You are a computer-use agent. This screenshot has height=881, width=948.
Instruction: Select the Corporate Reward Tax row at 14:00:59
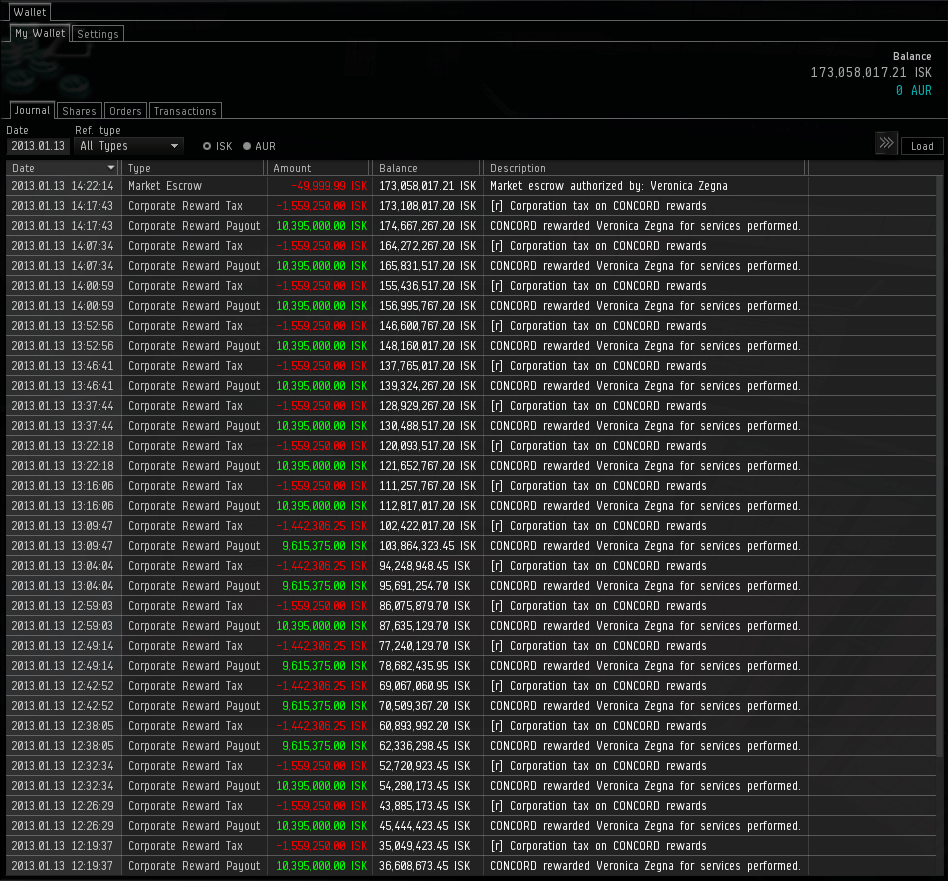pos(471,285)
